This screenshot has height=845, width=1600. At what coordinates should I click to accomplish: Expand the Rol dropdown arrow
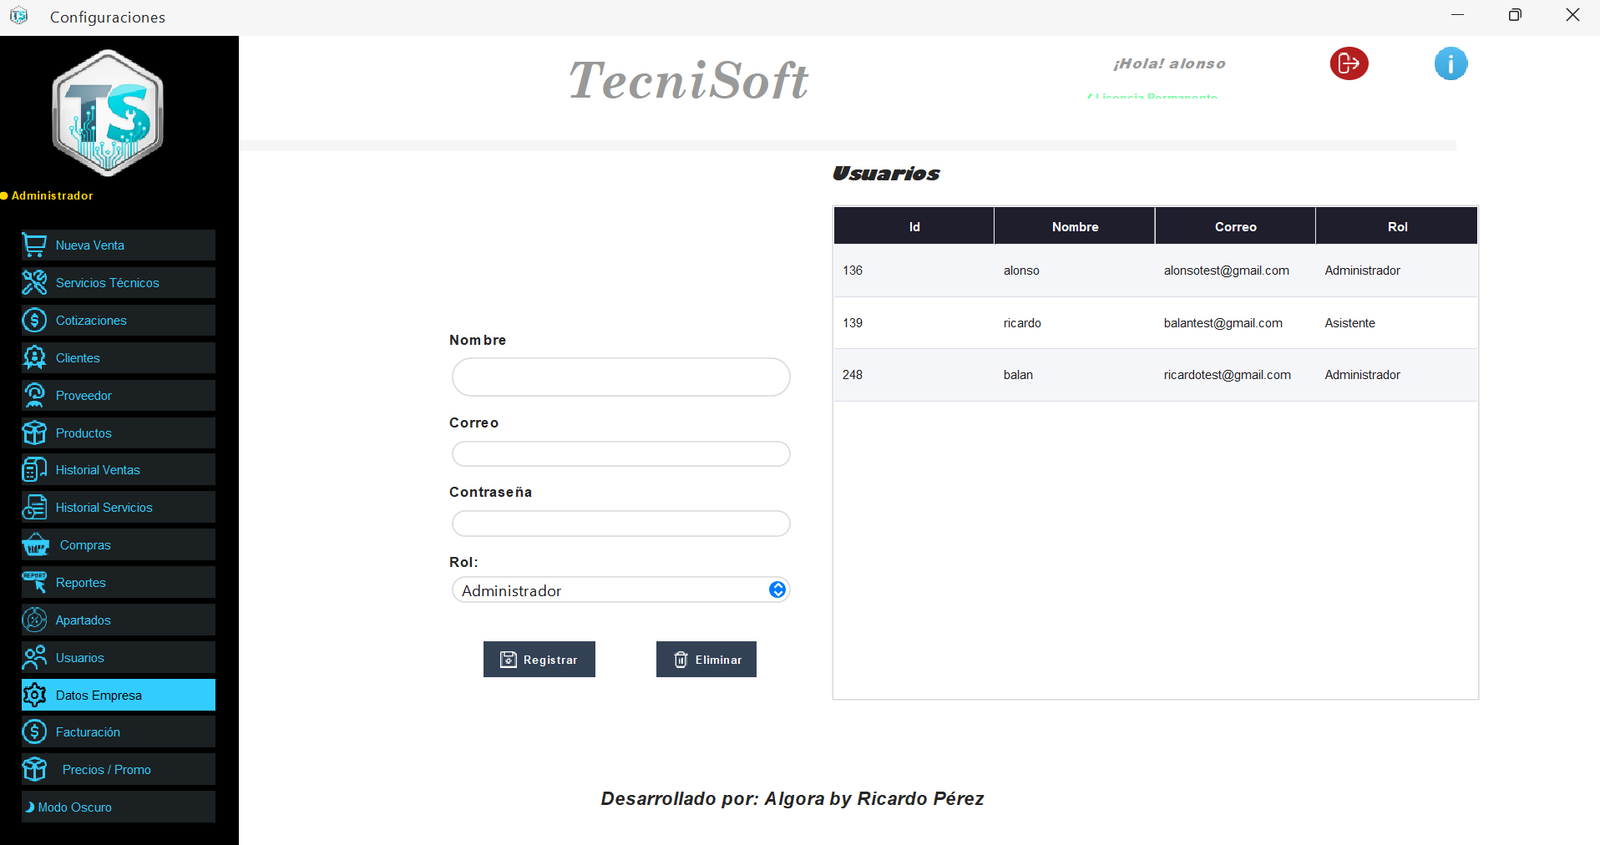pos(777,590)
